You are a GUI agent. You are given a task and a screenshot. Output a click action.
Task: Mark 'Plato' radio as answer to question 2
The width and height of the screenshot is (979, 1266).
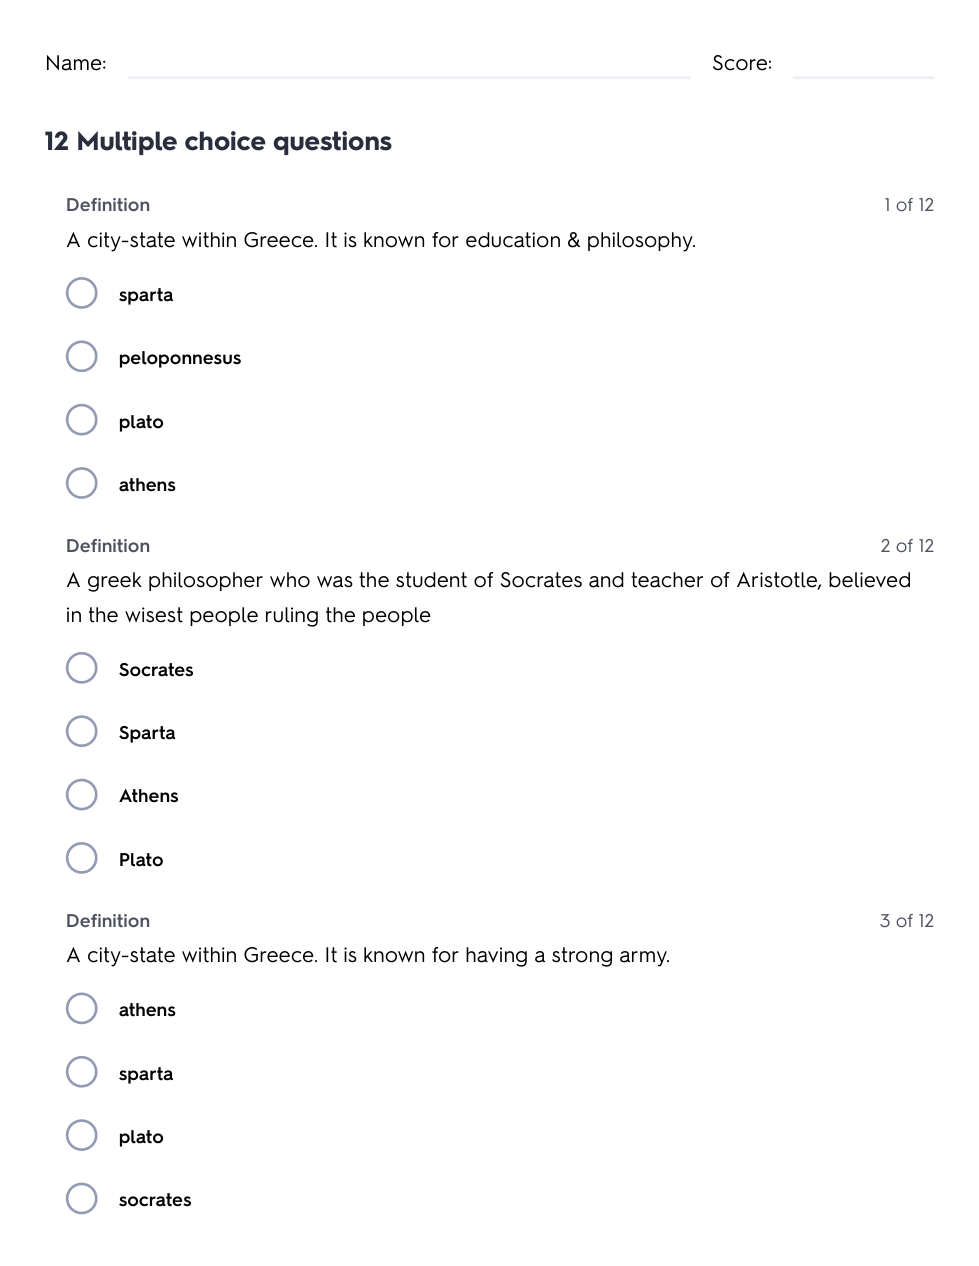point(82,858)
